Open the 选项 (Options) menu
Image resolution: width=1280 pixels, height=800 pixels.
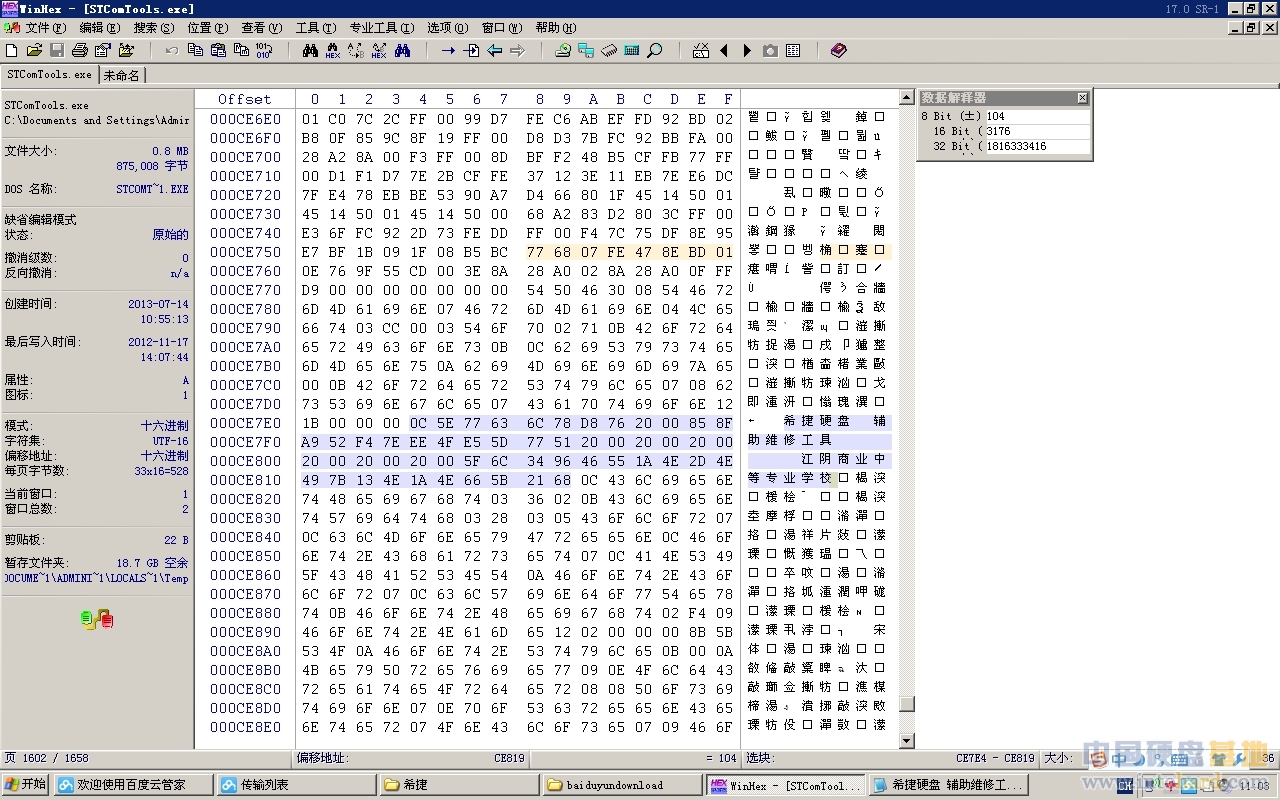[446, 28]
